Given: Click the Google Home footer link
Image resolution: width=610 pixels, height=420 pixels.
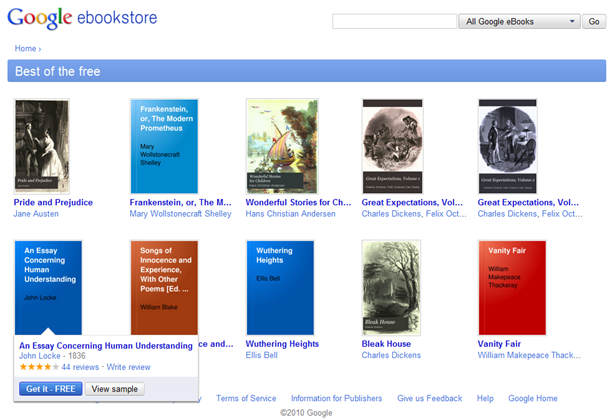Looking at the screenshot, I should click(533, 398).
